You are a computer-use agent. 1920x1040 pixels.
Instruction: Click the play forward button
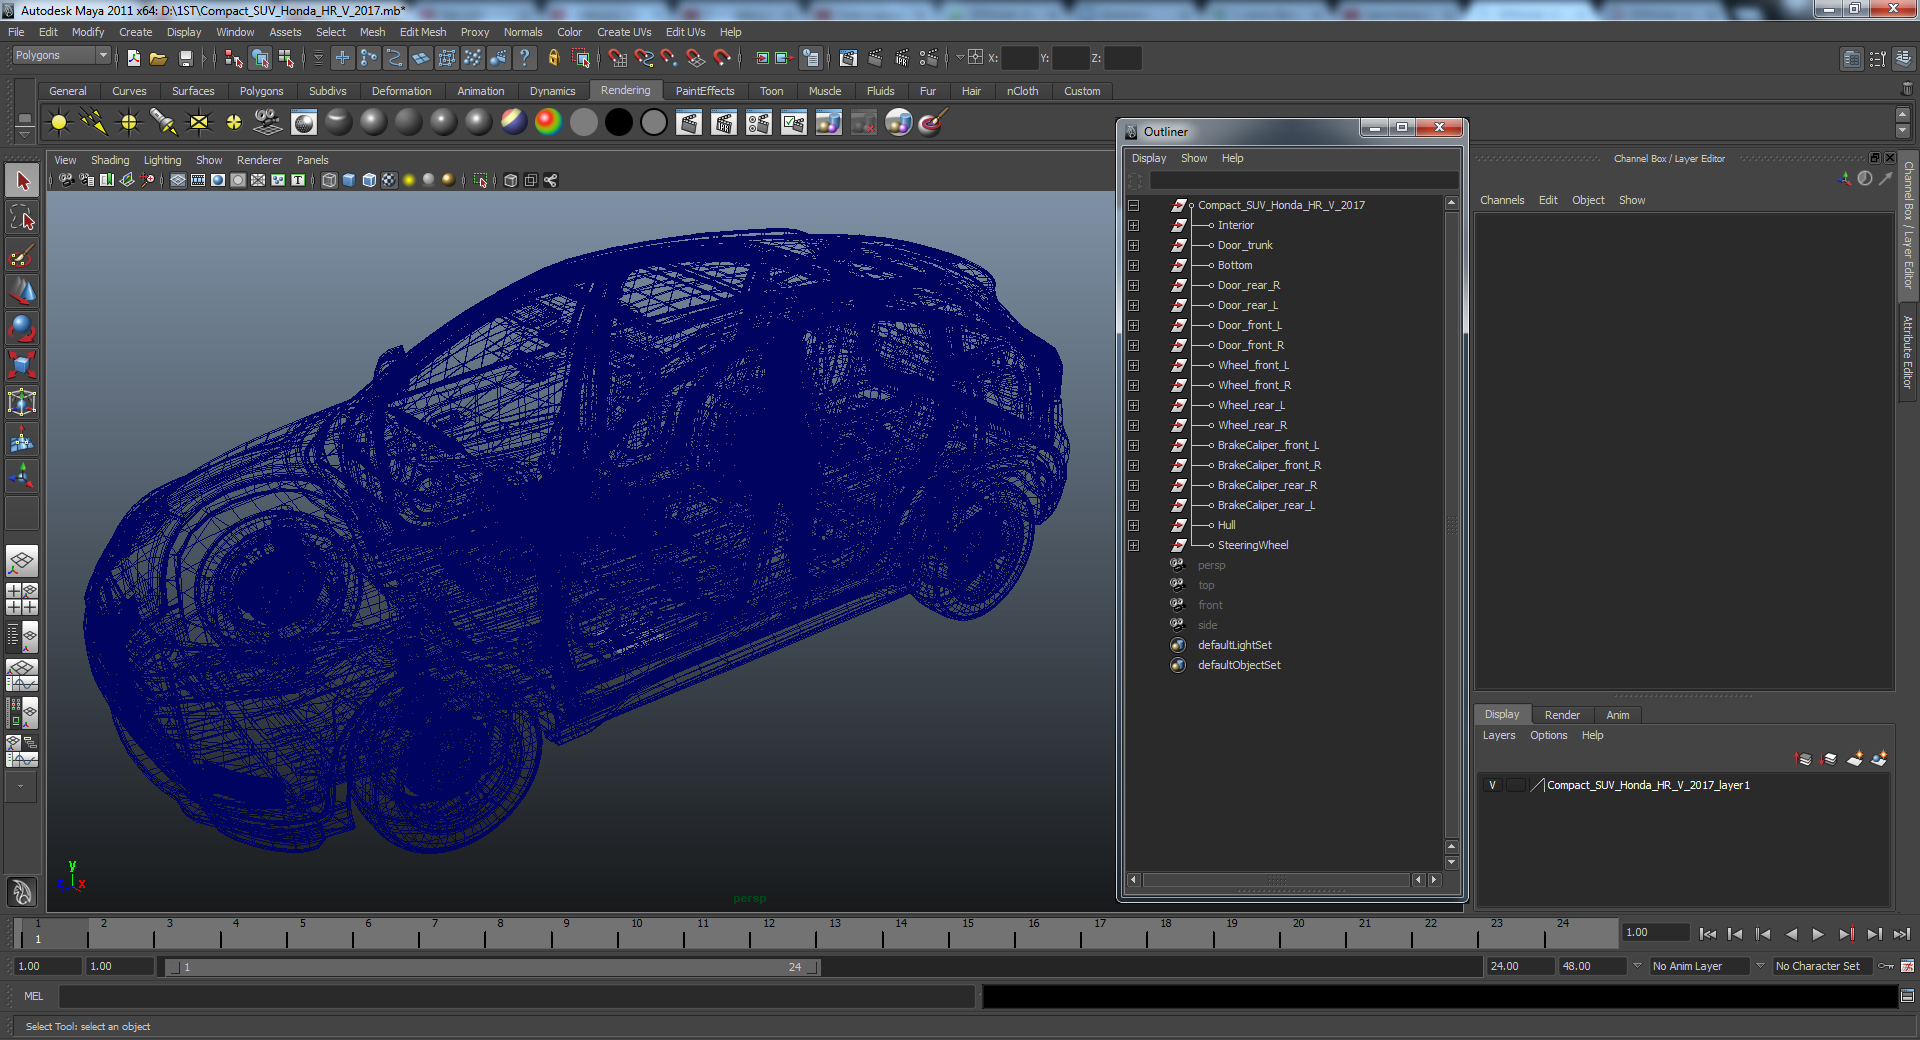click(1818, 934)
